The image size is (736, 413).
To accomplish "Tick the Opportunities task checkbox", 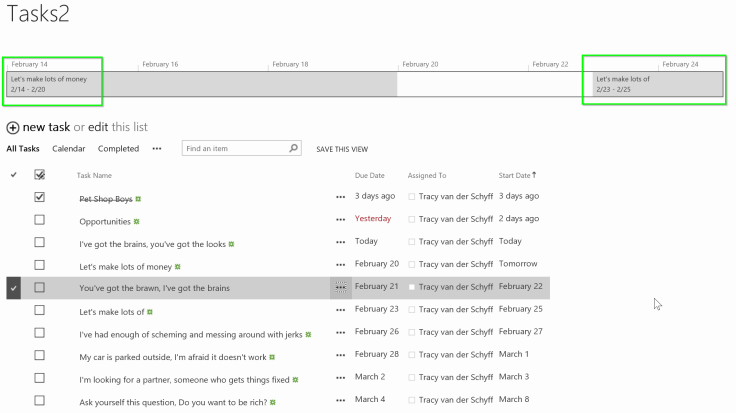I will [40, 220].
